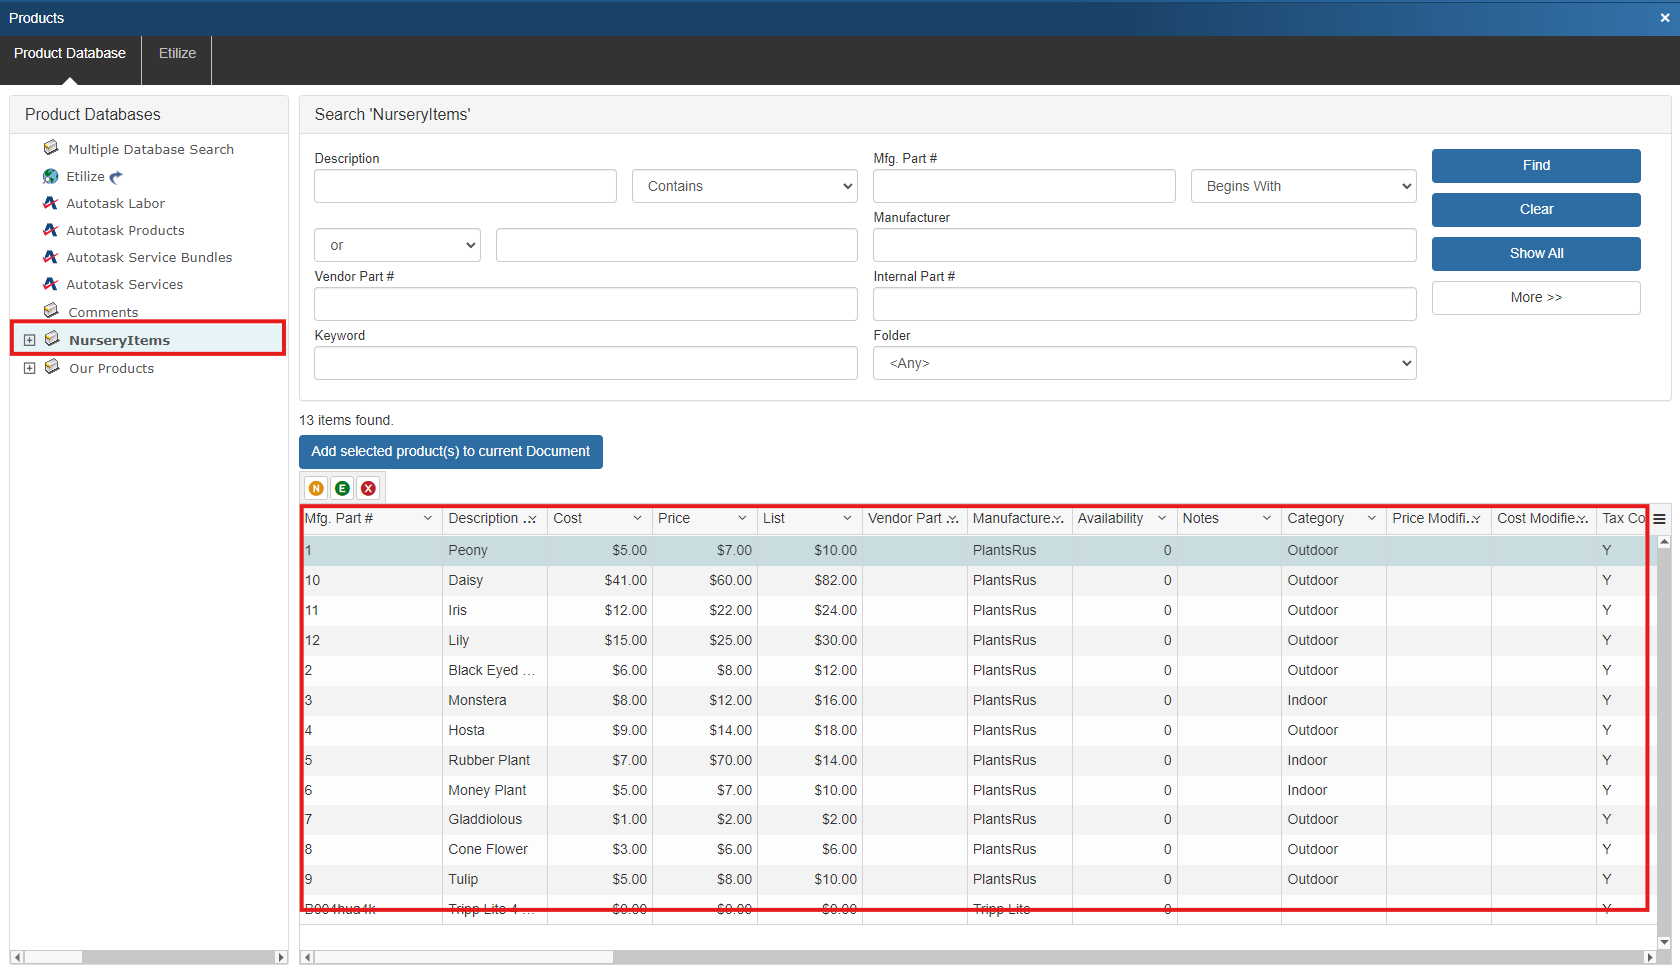This screenshot has height=965, width=1680.
Task: Switch to the Etilize tab
Action: tap(177, 53)
